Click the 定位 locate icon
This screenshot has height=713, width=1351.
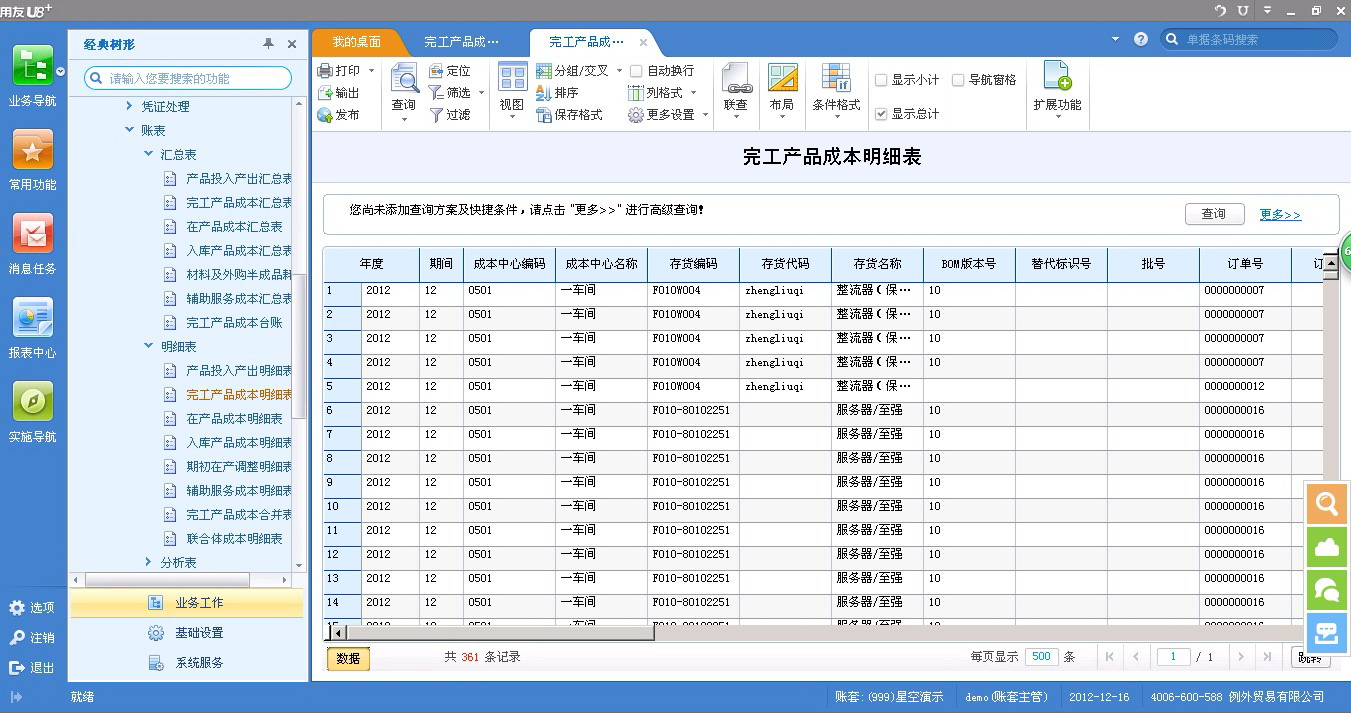click(436, 71)
